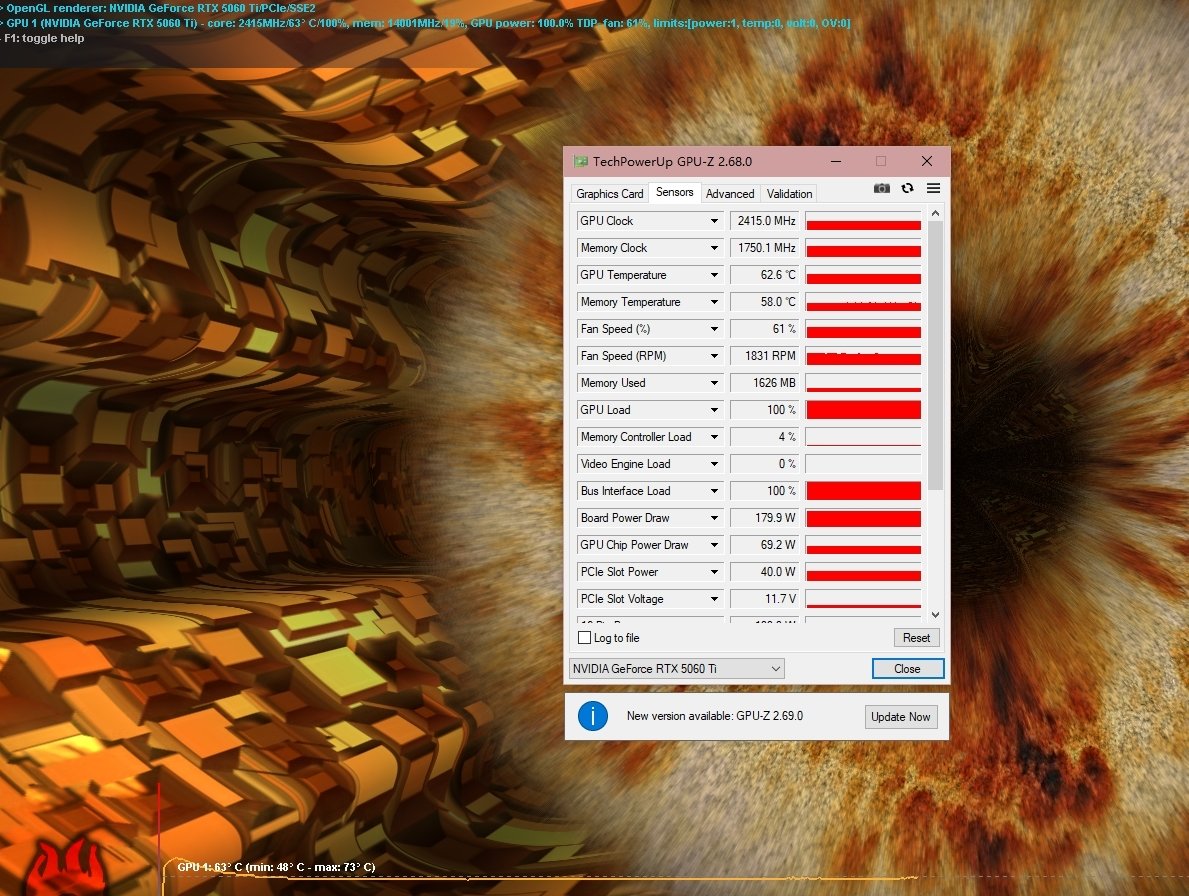Open the Fan Speed (RPM) dropdown
The height and width of the screenshot is (896, 1189).
point(714,356)
